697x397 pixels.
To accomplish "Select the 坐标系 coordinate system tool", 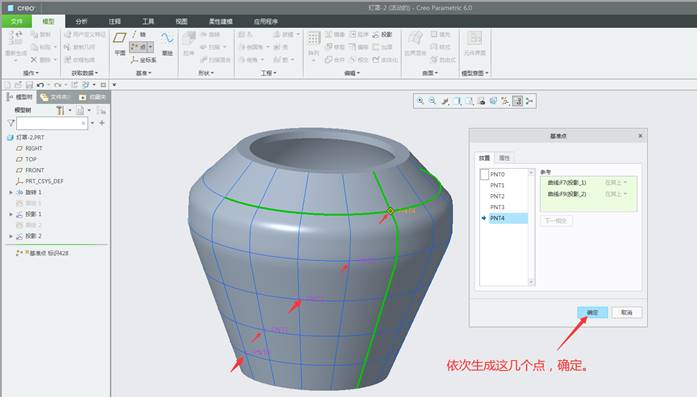I will (x=144, y=60).
